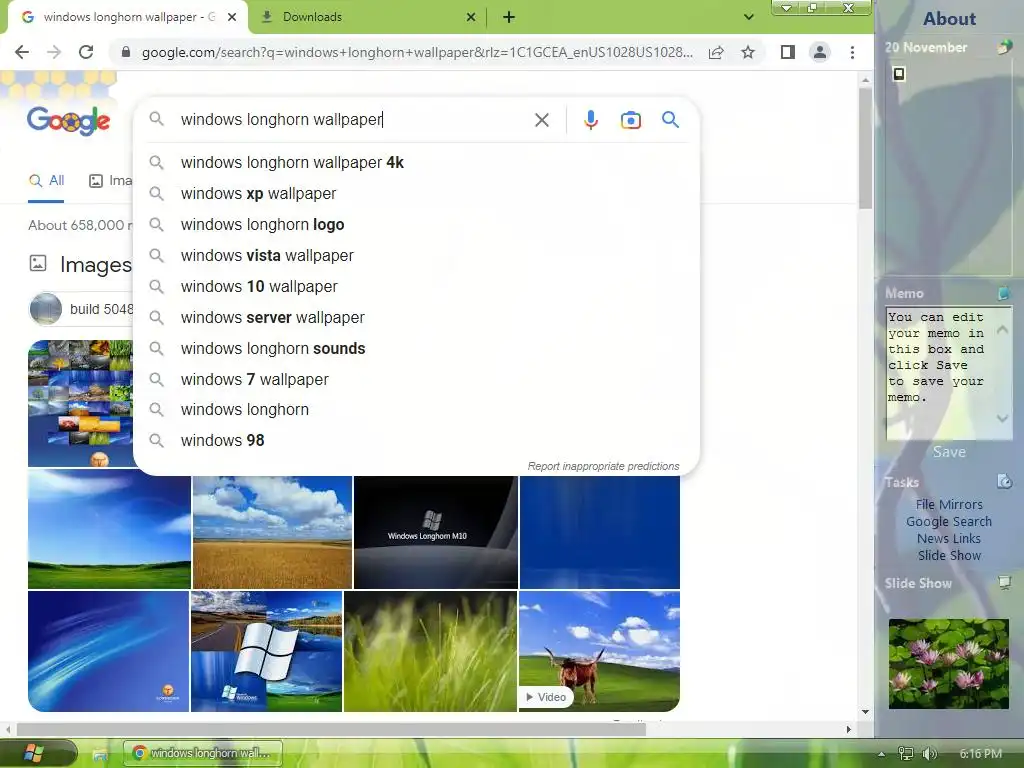Open the wheat field wallpaper thumbnail
This screenshot has height=768, width=1024.
(x=272, y=532)
